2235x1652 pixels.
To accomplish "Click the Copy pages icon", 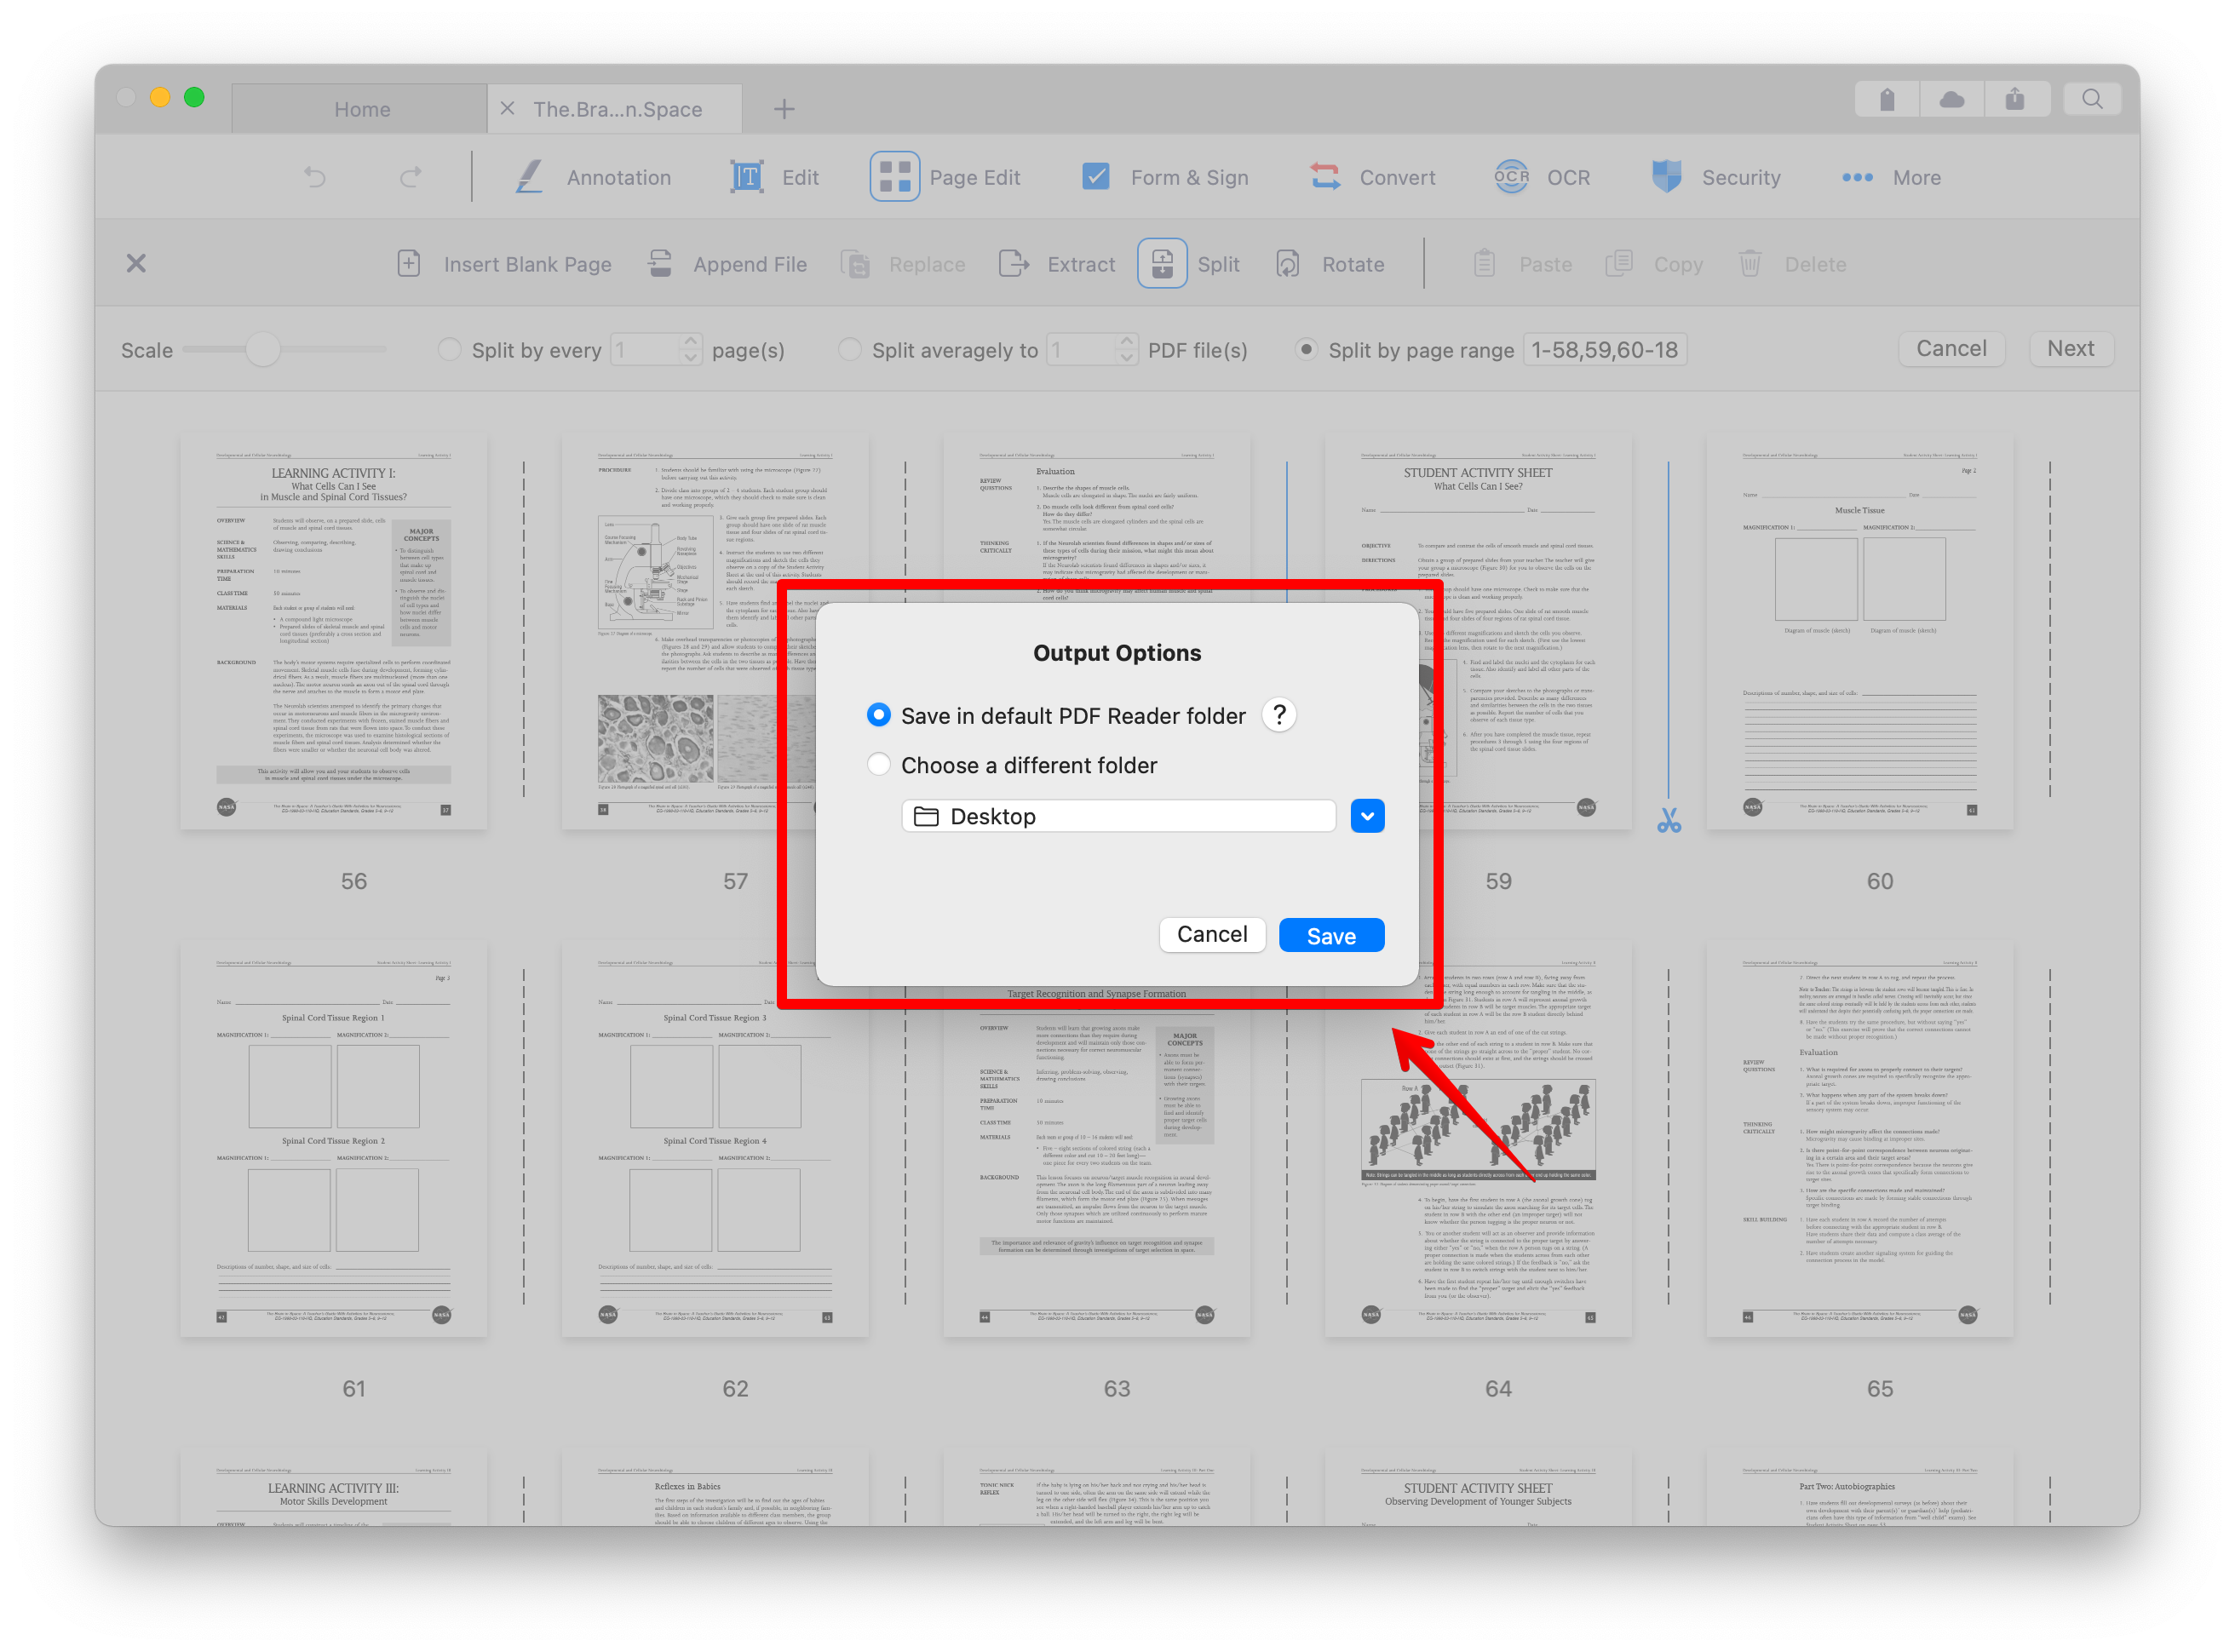I will 1618,264.
